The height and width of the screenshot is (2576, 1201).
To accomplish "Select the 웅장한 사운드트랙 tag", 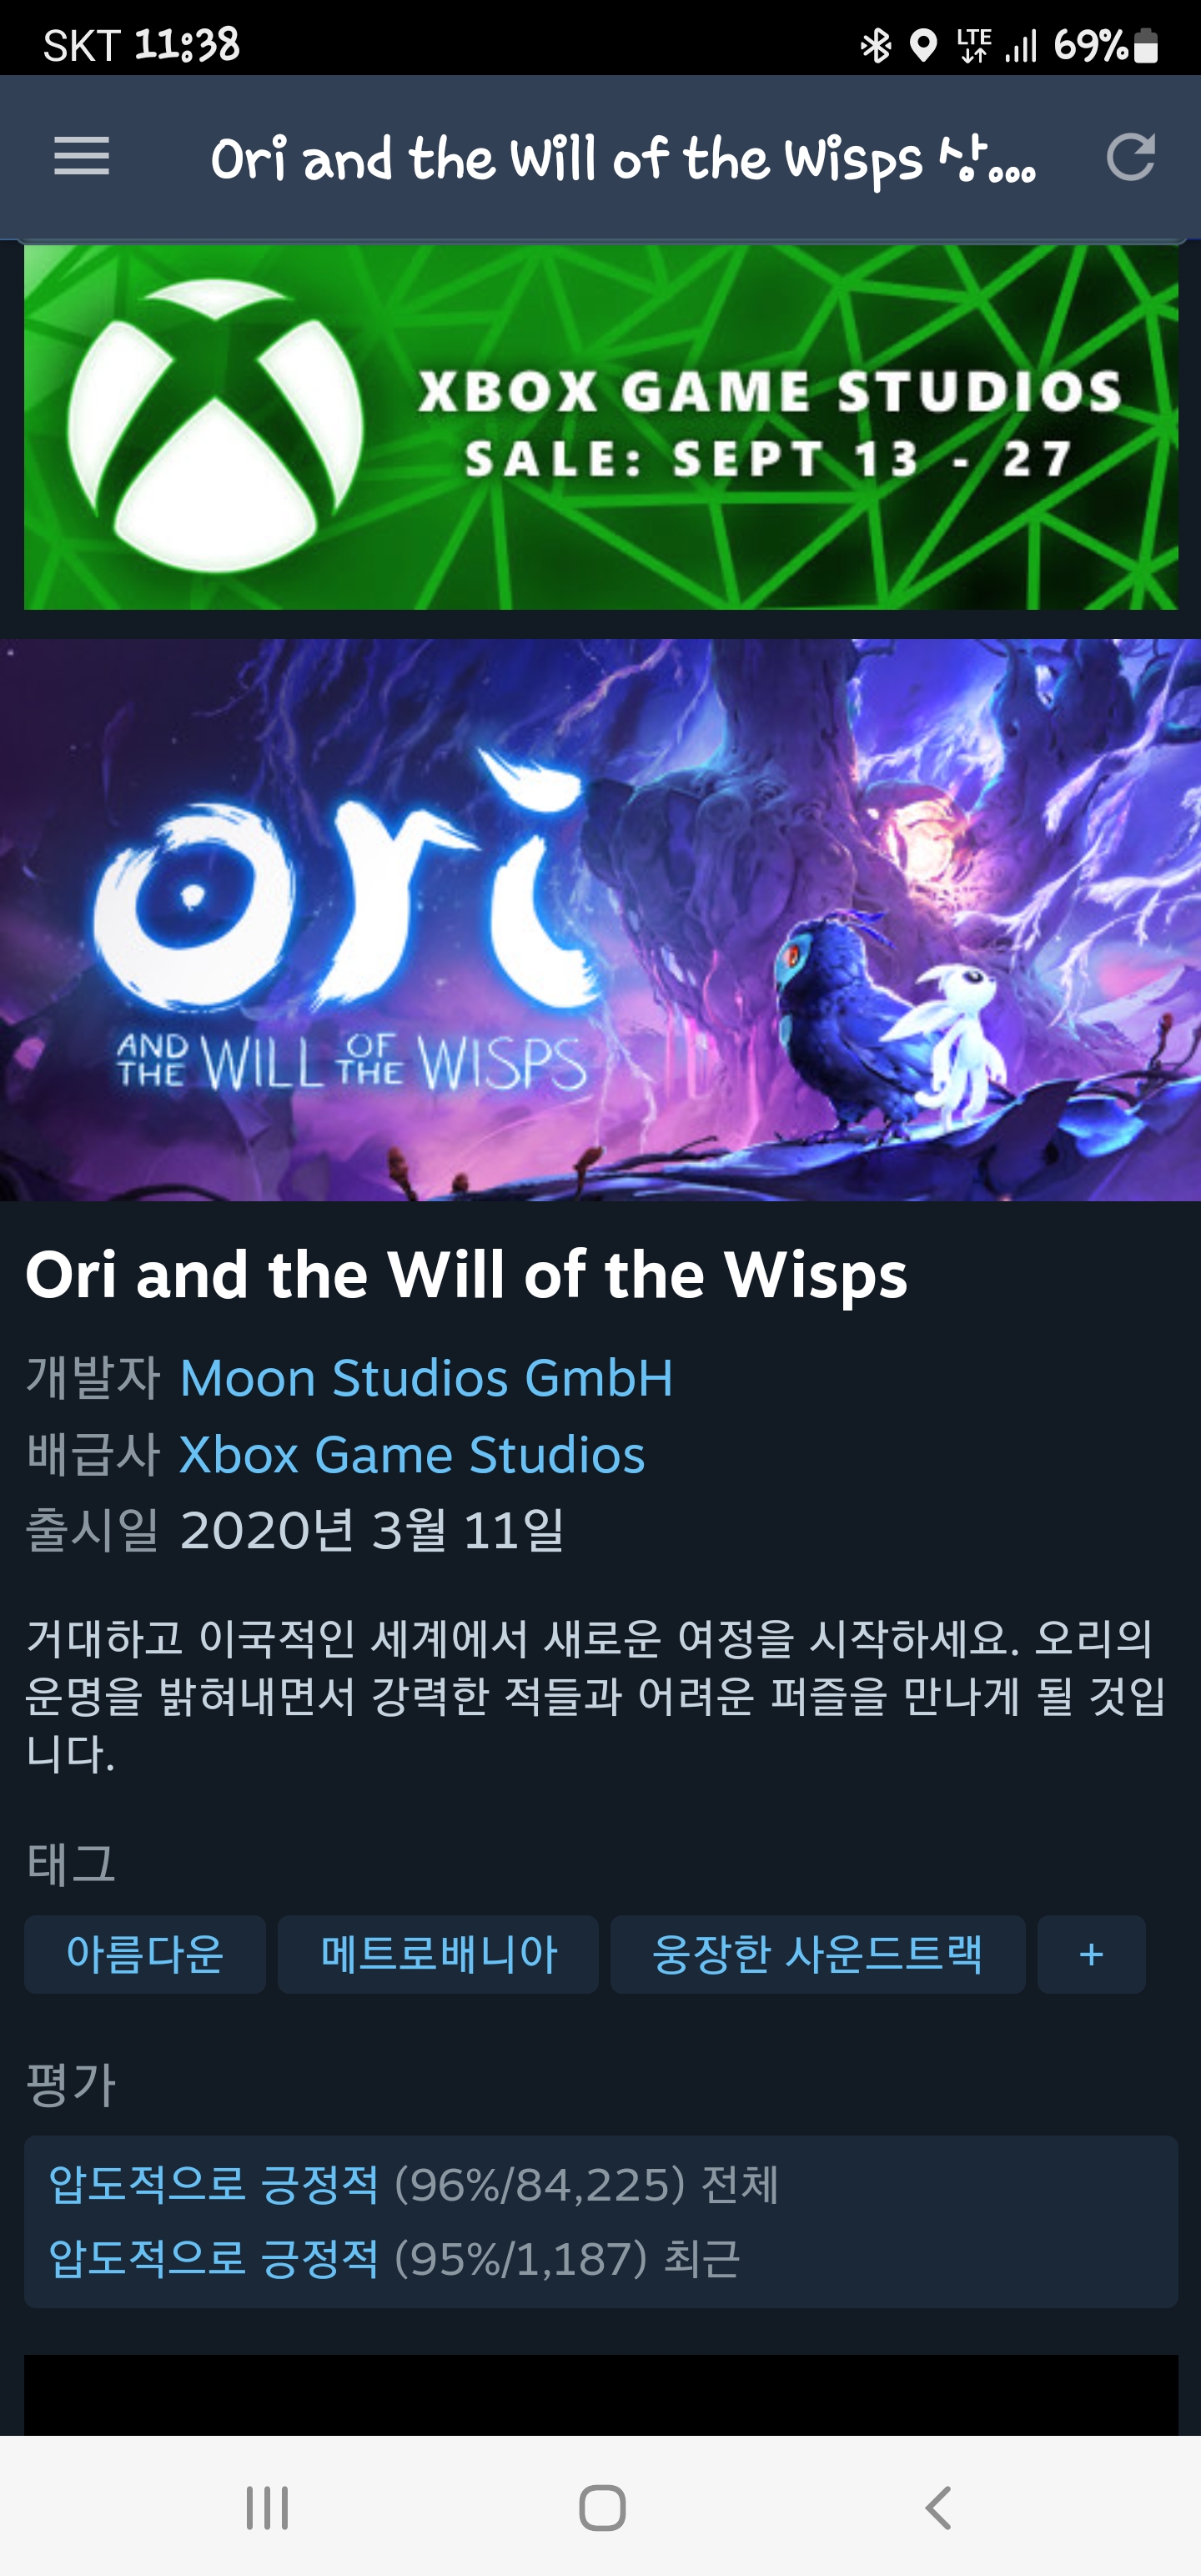I will coord(818,1954).
